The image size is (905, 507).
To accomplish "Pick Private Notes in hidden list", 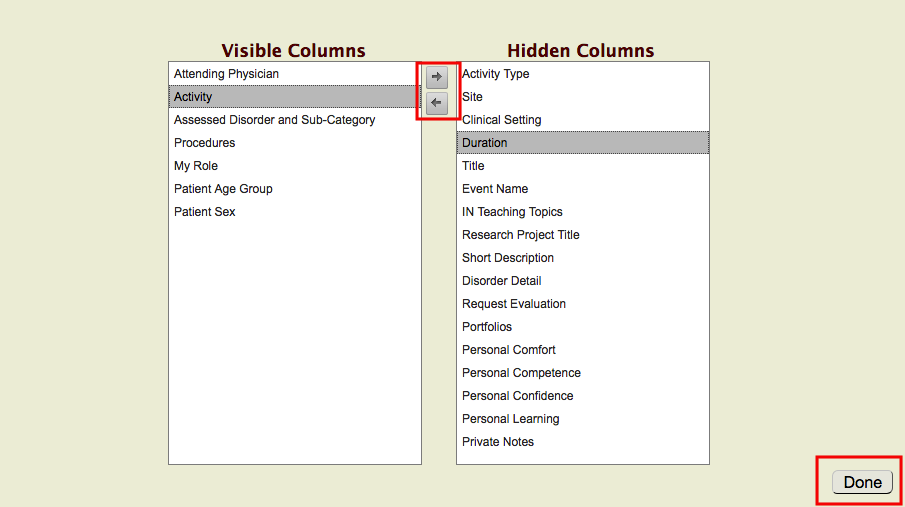I will click(x=583, y=442).
